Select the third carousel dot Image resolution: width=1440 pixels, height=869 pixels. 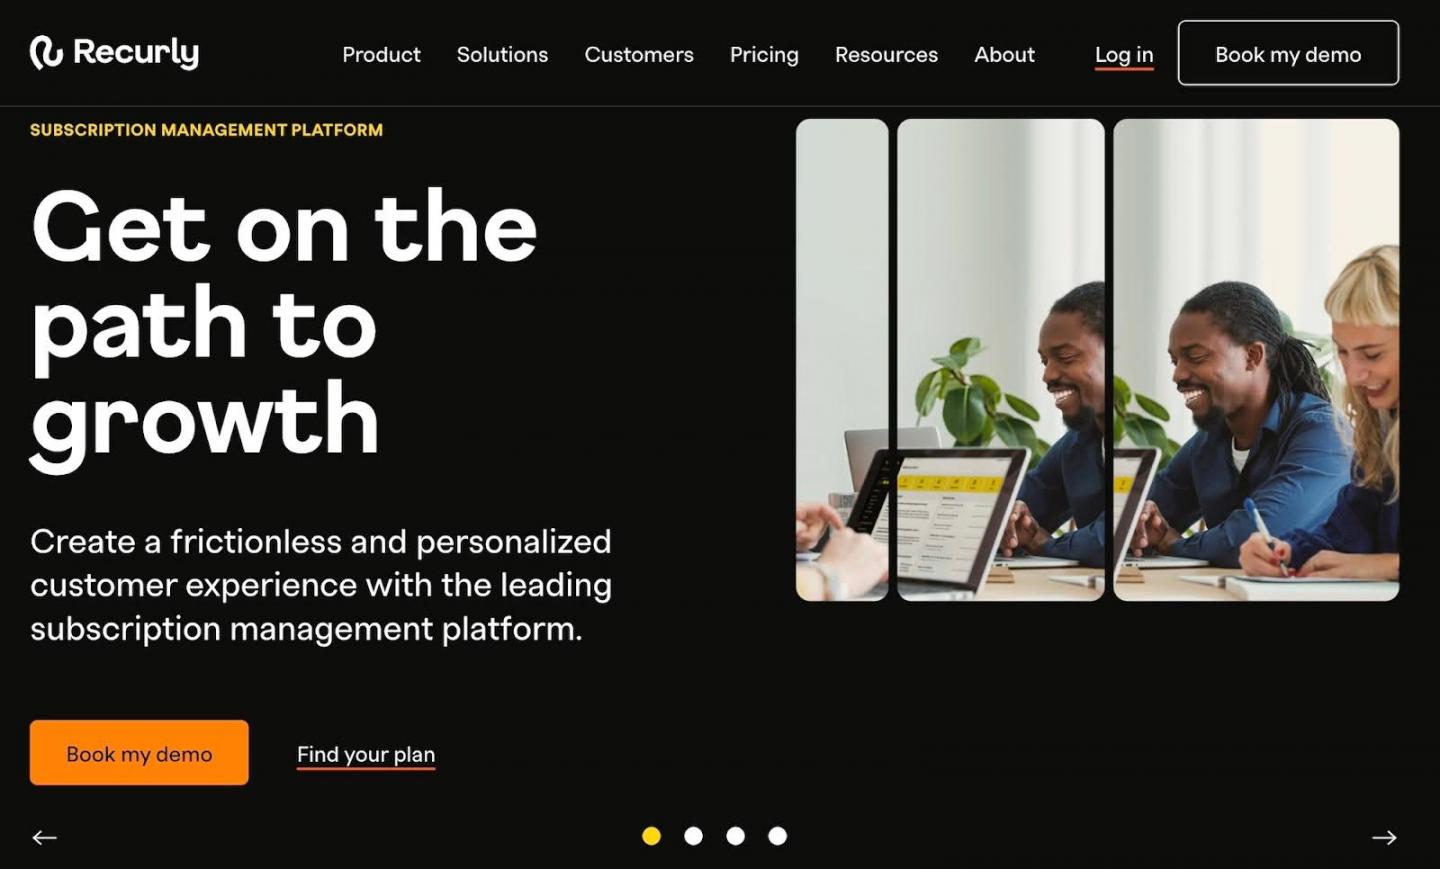click(735, 836)
